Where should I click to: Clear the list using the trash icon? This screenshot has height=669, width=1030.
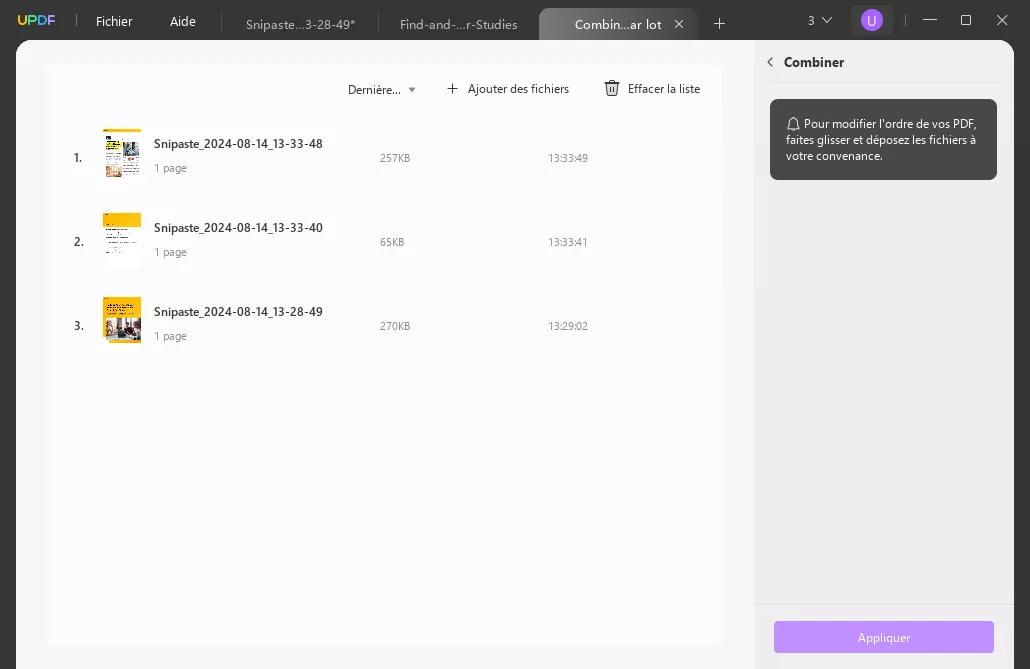pos(612,88)
